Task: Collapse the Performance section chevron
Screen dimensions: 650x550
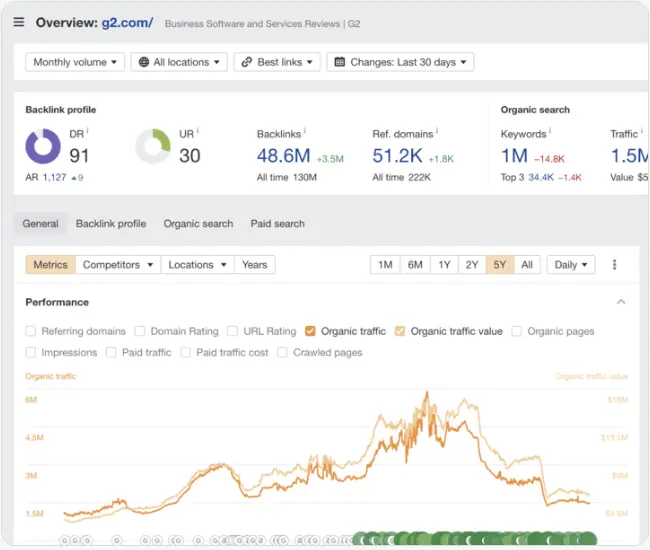Action: pos(621,302)
